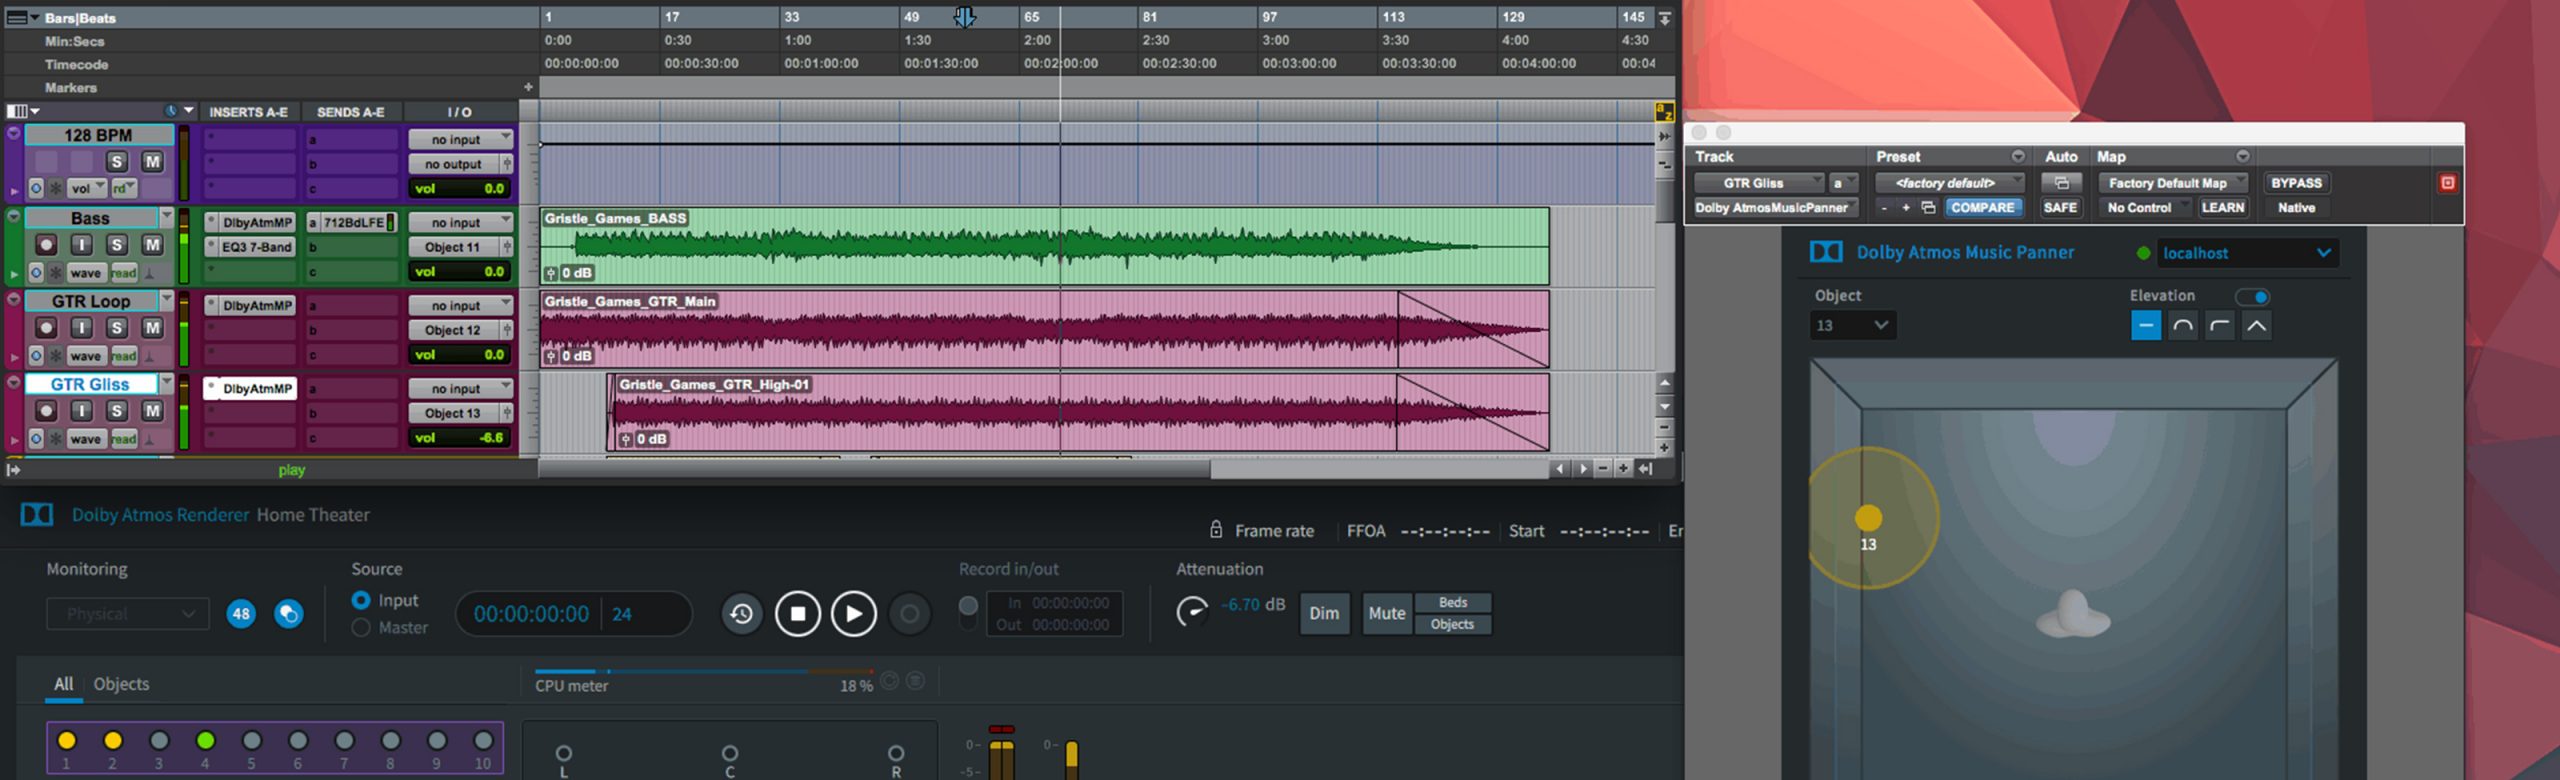2560x780 pixels.
Task: Click the timecode display in Renderer
Action: (531, 614)
